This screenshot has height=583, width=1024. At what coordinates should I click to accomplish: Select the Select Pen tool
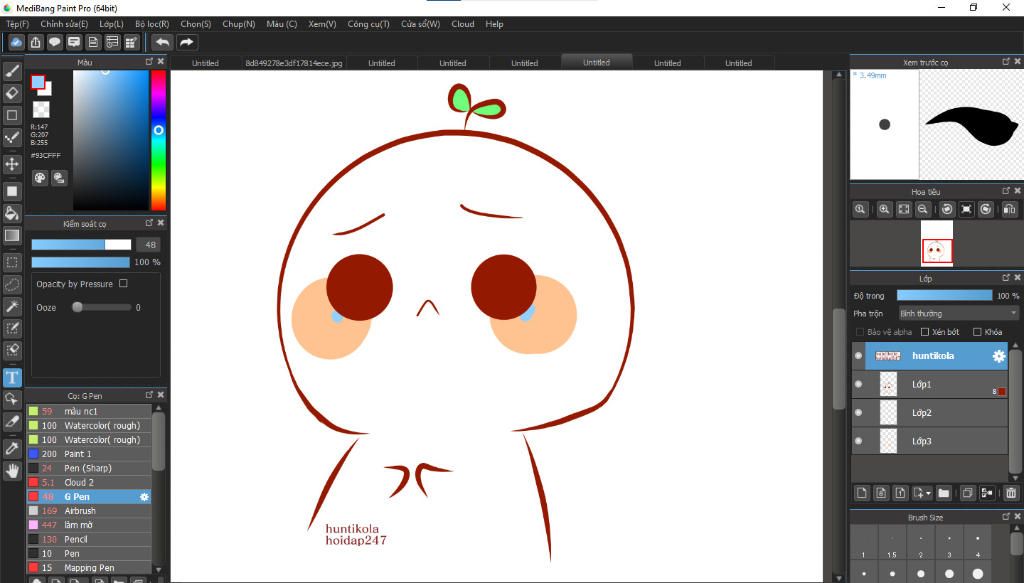click(x=12, y=328)
